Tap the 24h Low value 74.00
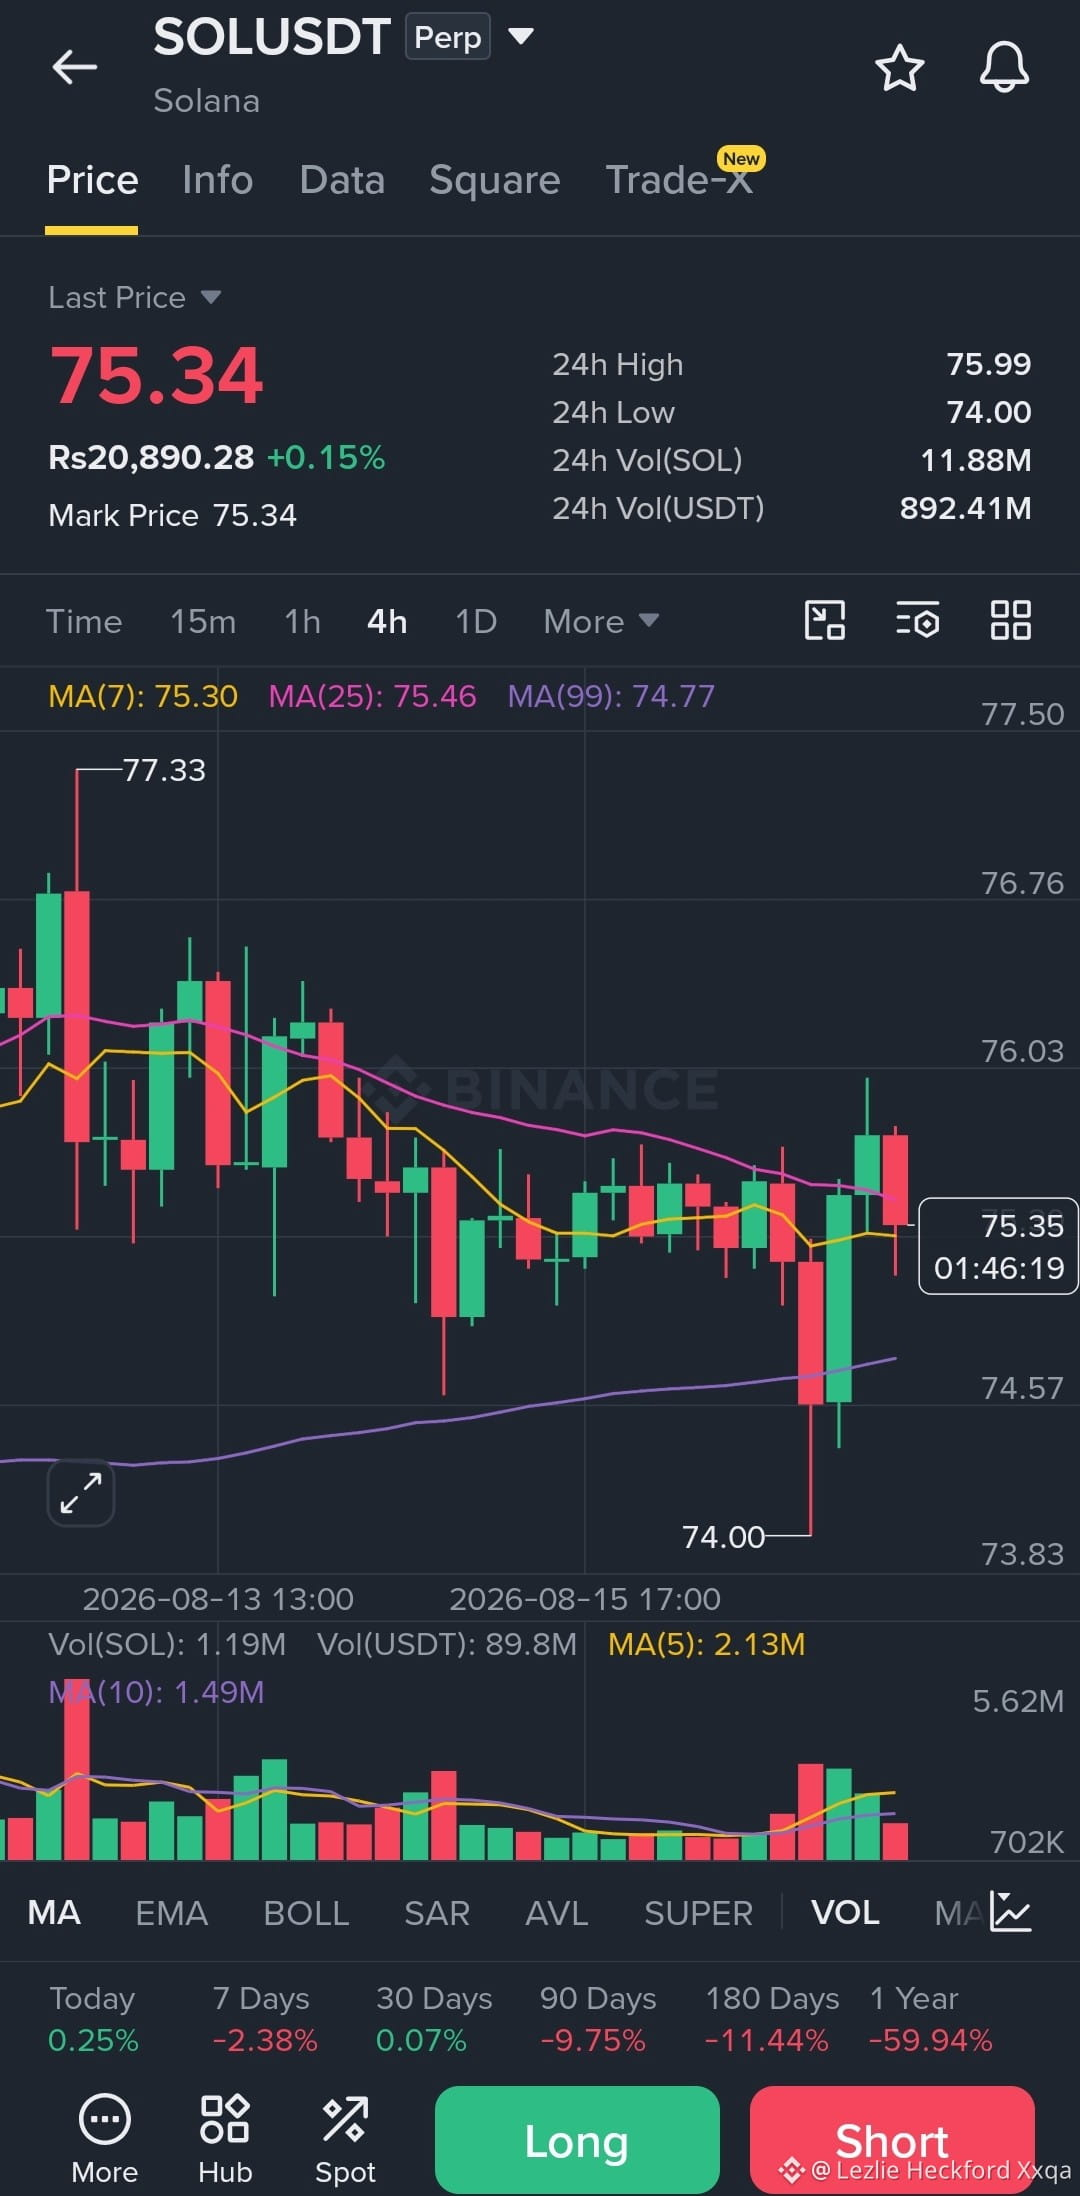Viewport: 1080px width, 2196px height. click(988, 412)
